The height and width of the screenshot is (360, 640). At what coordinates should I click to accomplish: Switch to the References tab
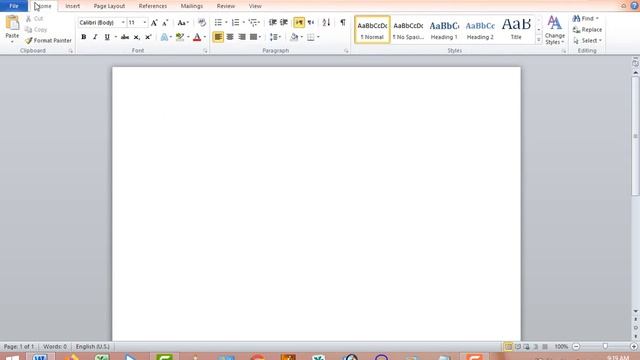pos(153,6)
